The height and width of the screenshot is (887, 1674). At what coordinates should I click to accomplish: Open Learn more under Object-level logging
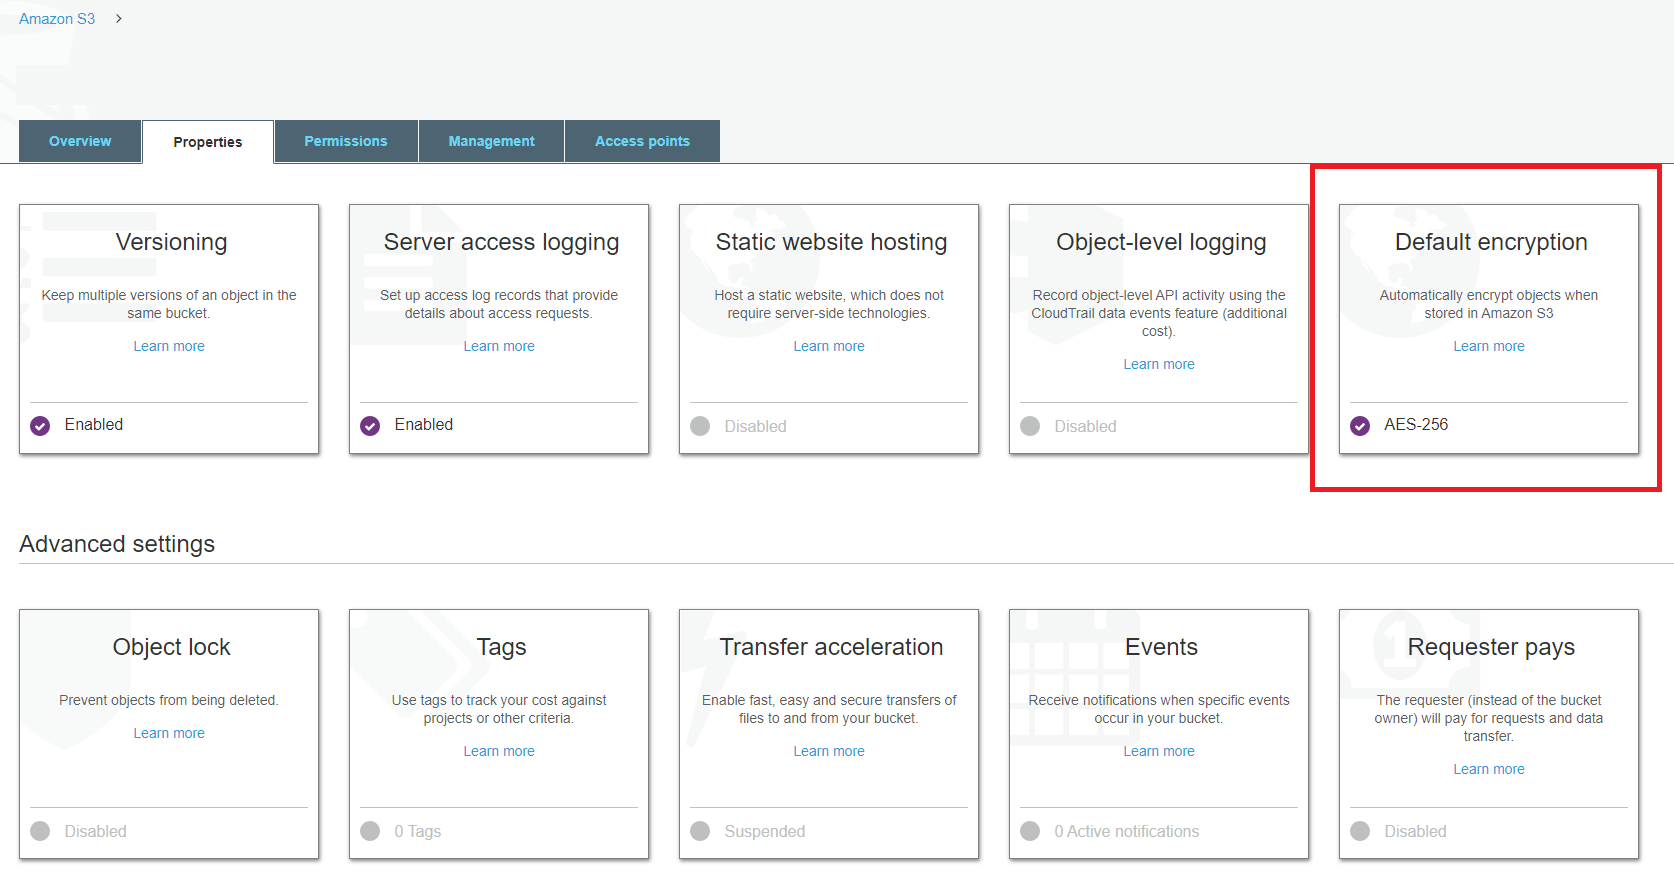pyautogui.click(x=1159, y=364)
